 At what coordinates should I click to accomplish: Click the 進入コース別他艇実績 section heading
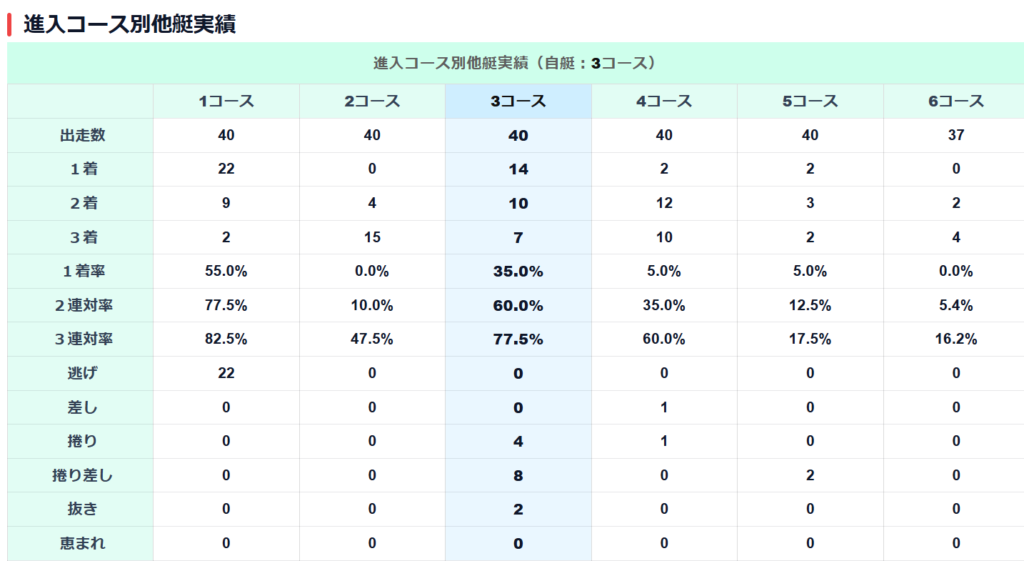coord(129,24)
